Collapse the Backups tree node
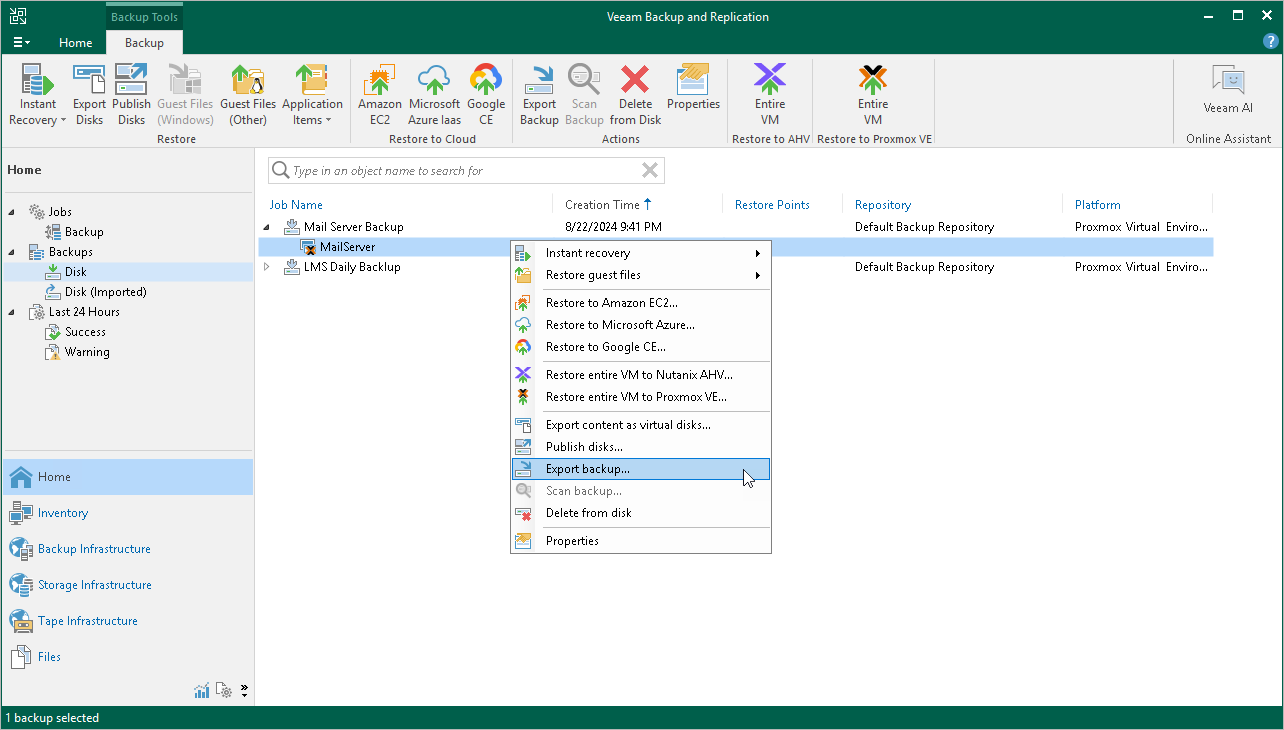The width and height of the screenshot is (1284, 730). pos(13,252)
